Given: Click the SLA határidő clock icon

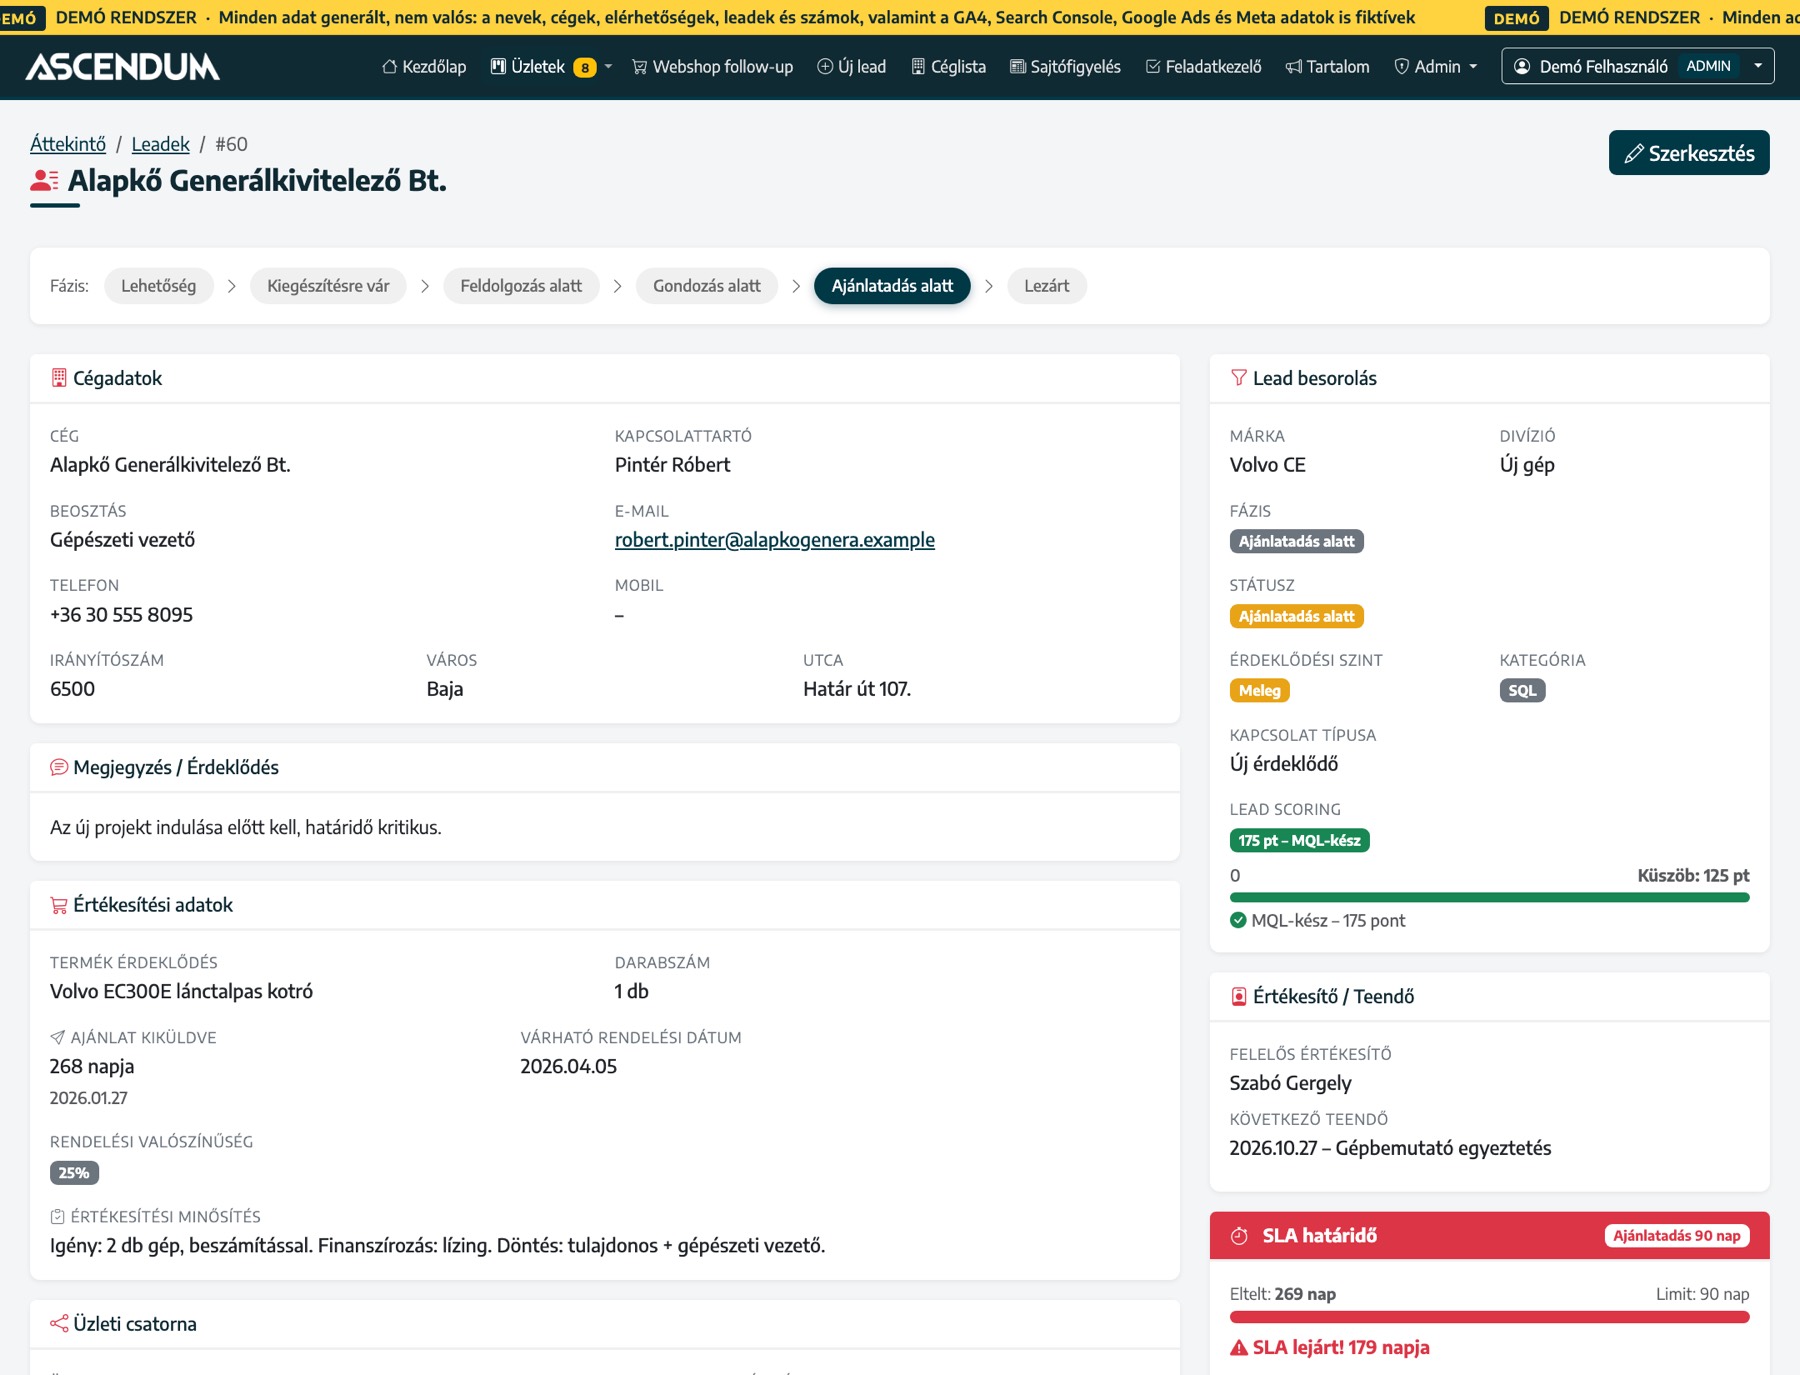Looking at the screenshot, I should tap(1239, 1236).
